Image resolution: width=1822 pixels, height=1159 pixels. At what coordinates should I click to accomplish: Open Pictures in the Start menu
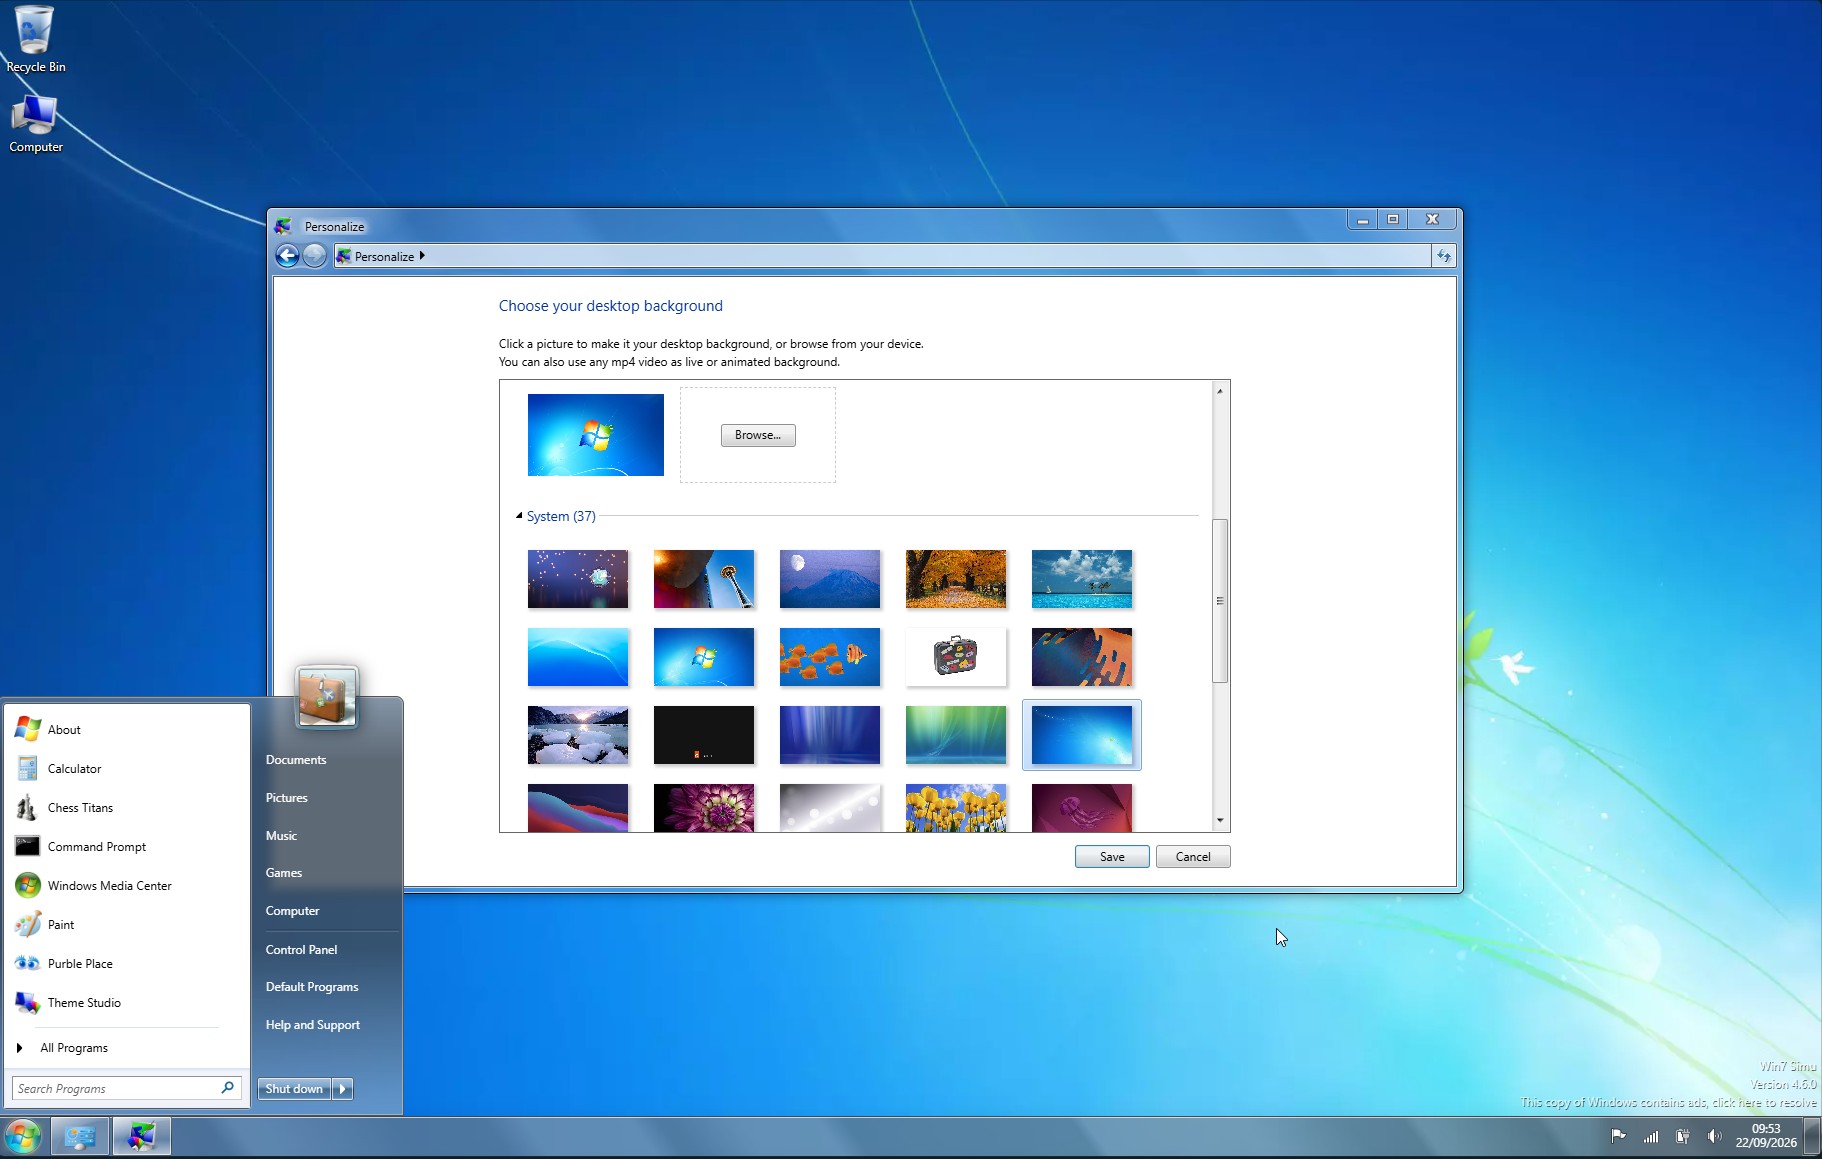(x=287, y=797)
